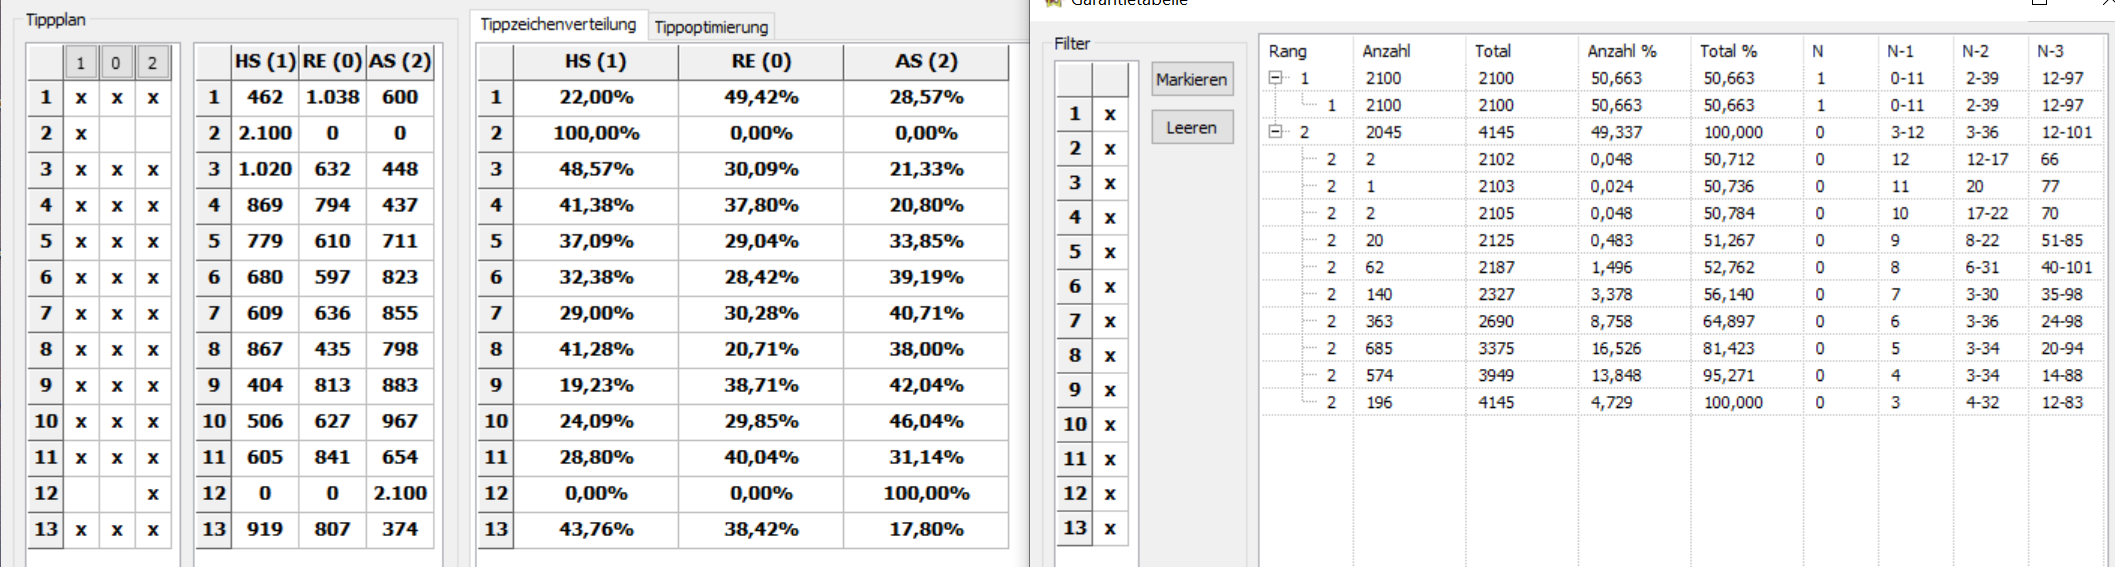Toggle column header 0 in Tippplan
2115x567 pixels.
(x=116, y=63)
